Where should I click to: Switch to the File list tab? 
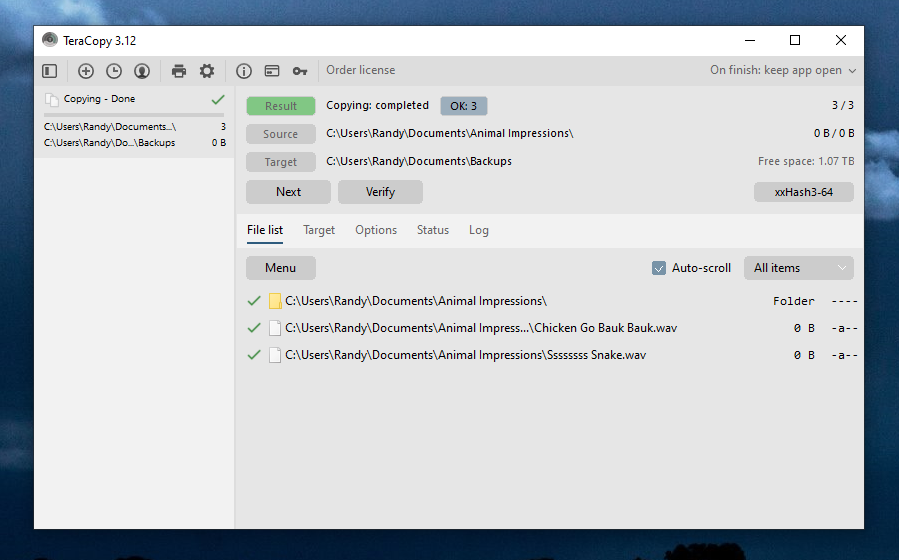pyautogui.click(x=265, y=230)
